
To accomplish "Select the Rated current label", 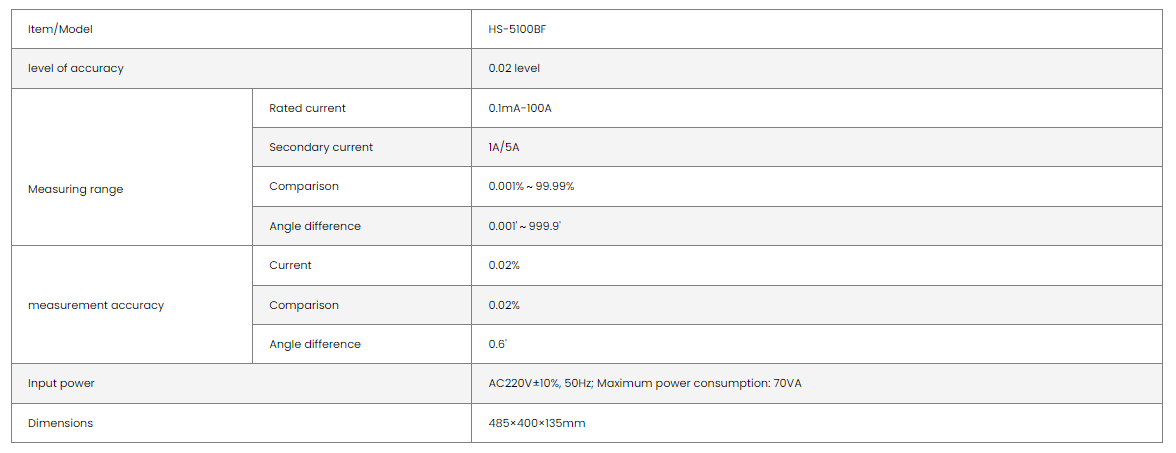I will pos(307,108).
